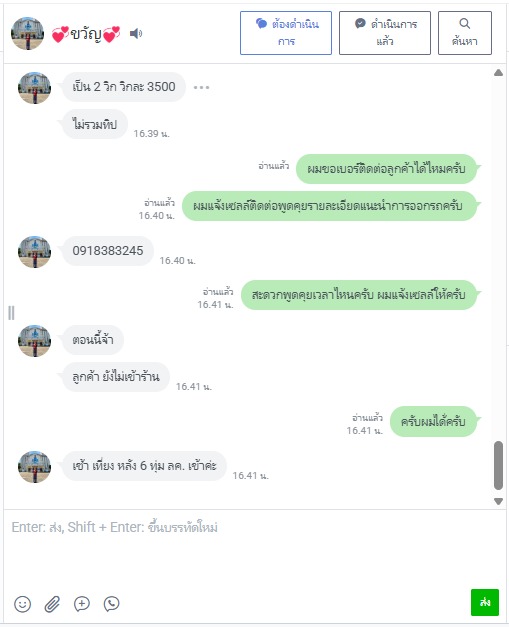Image resolution: width=509 pixels, height=627 pixels.
Task: Attach a file with the paperclip icon
Action: tap(52, 604)
